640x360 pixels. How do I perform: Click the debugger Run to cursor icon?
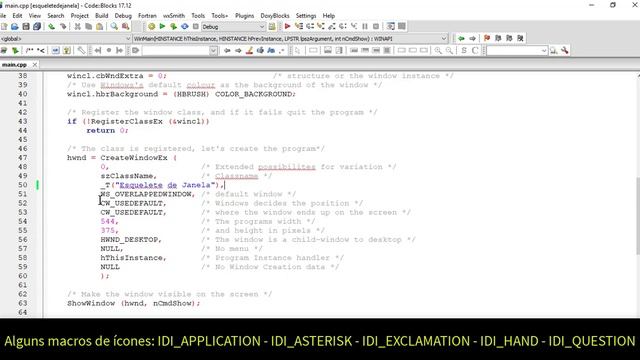pyautogui.click(x=299, y=27)
